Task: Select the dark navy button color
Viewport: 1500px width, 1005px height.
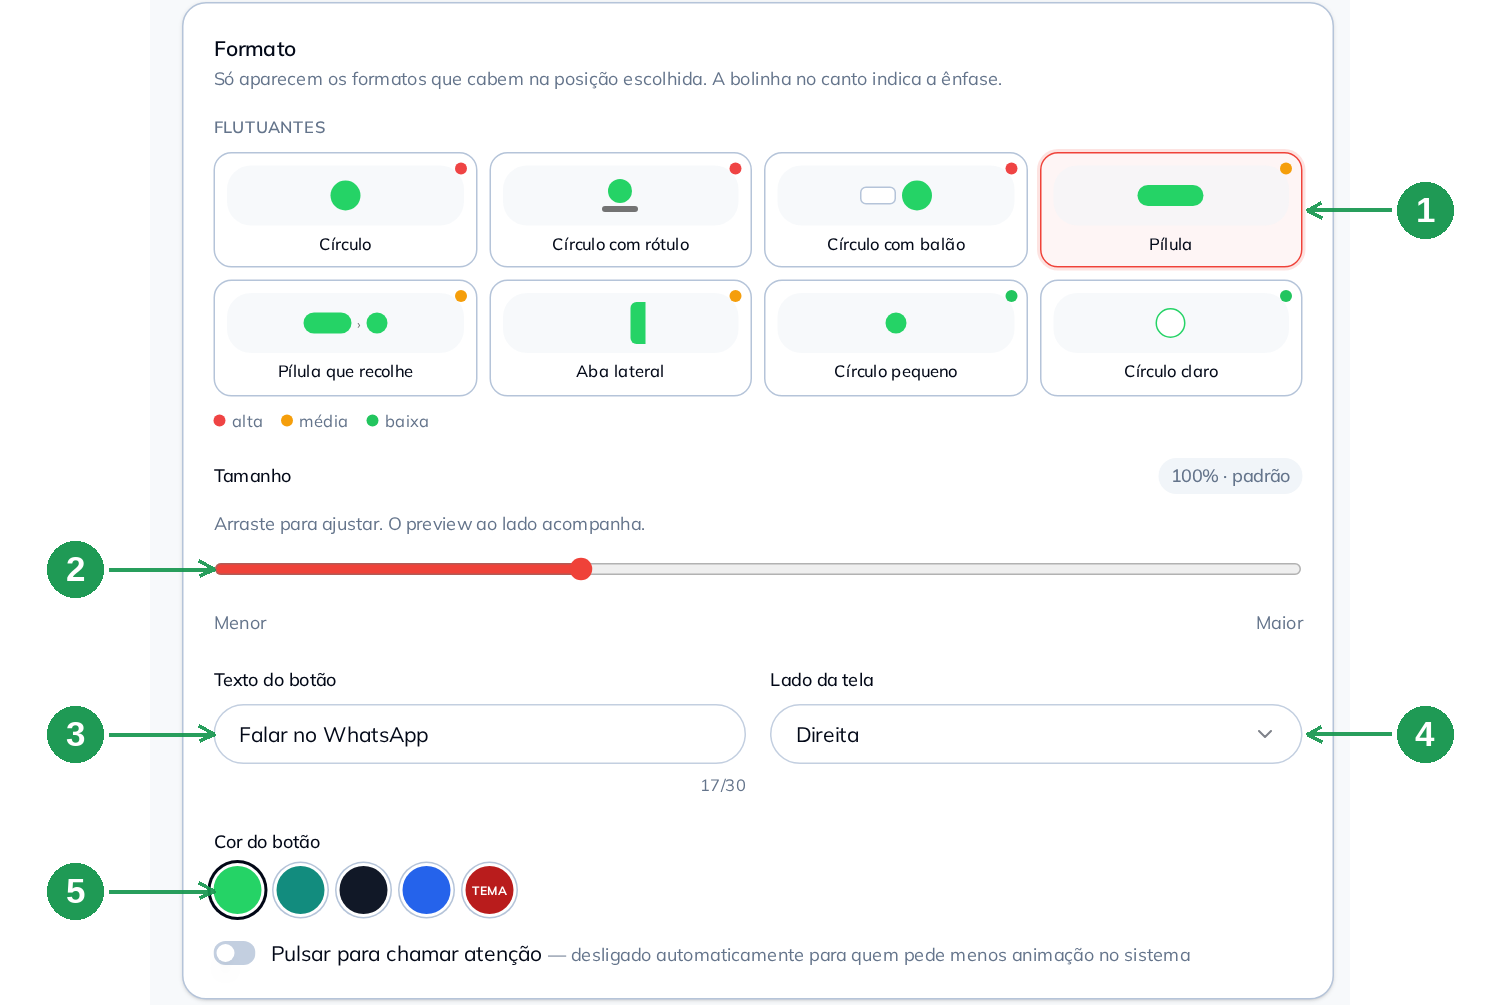Action: click(364, 890)
